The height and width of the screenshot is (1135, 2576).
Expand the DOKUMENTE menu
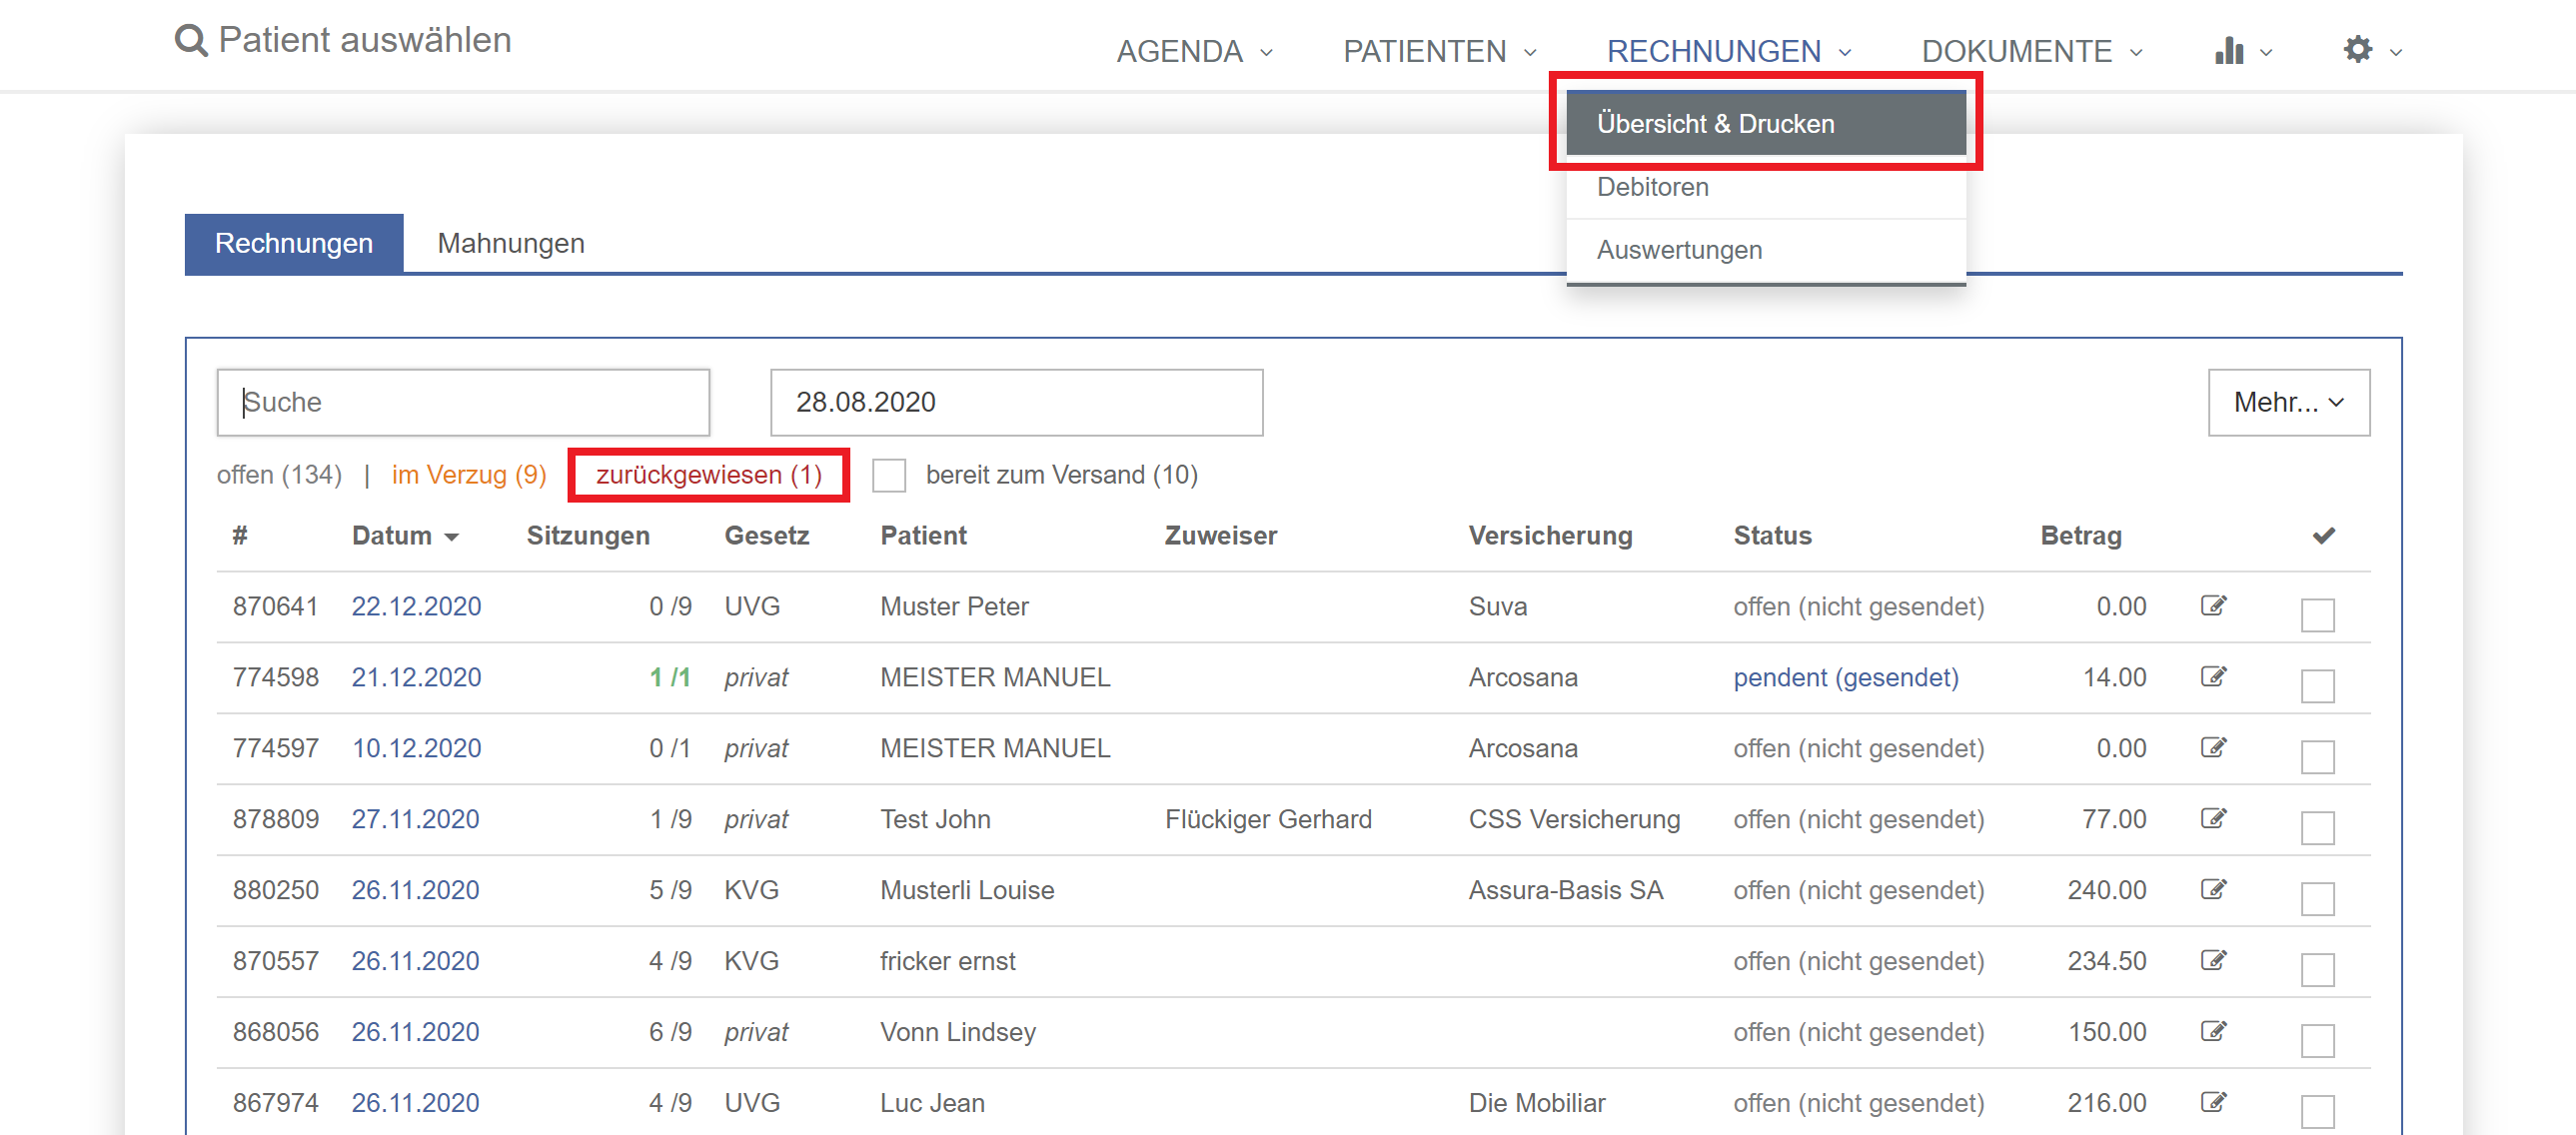click(2032, 51)
